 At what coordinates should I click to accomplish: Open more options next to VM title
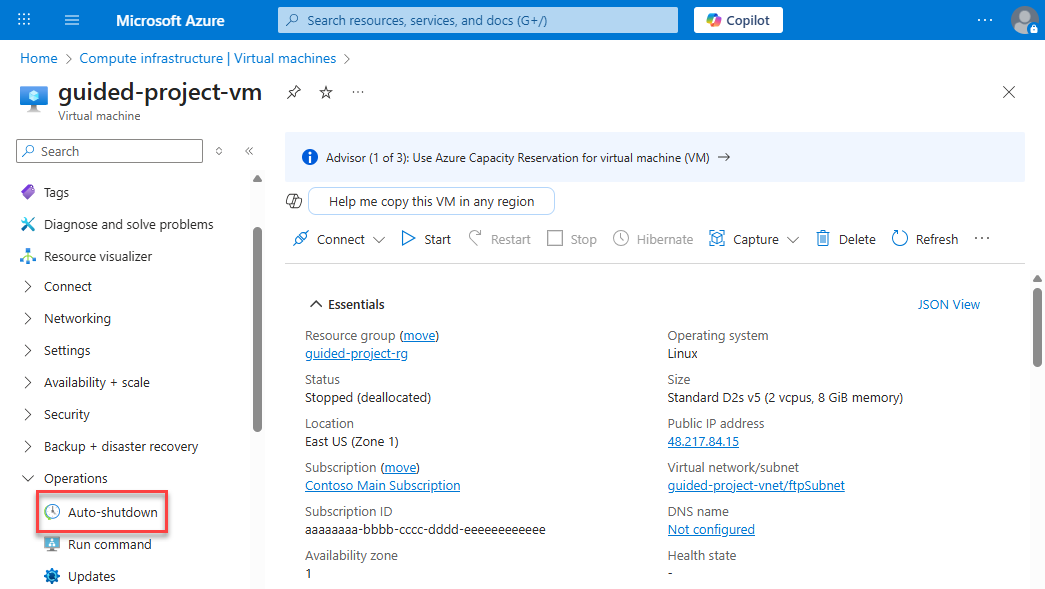(358, 93)
